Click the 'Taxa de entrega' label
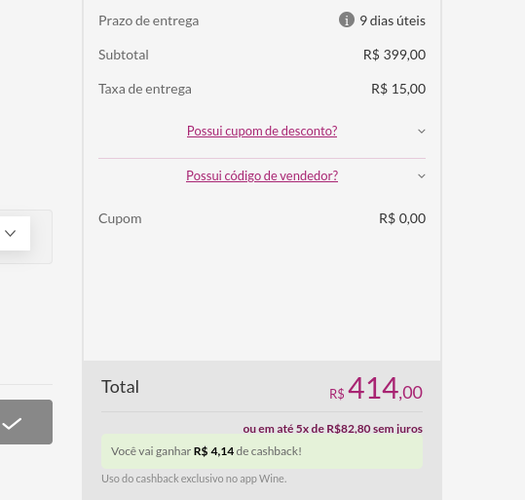This screenshot has width=525, height=500. (x=145, y=89)
